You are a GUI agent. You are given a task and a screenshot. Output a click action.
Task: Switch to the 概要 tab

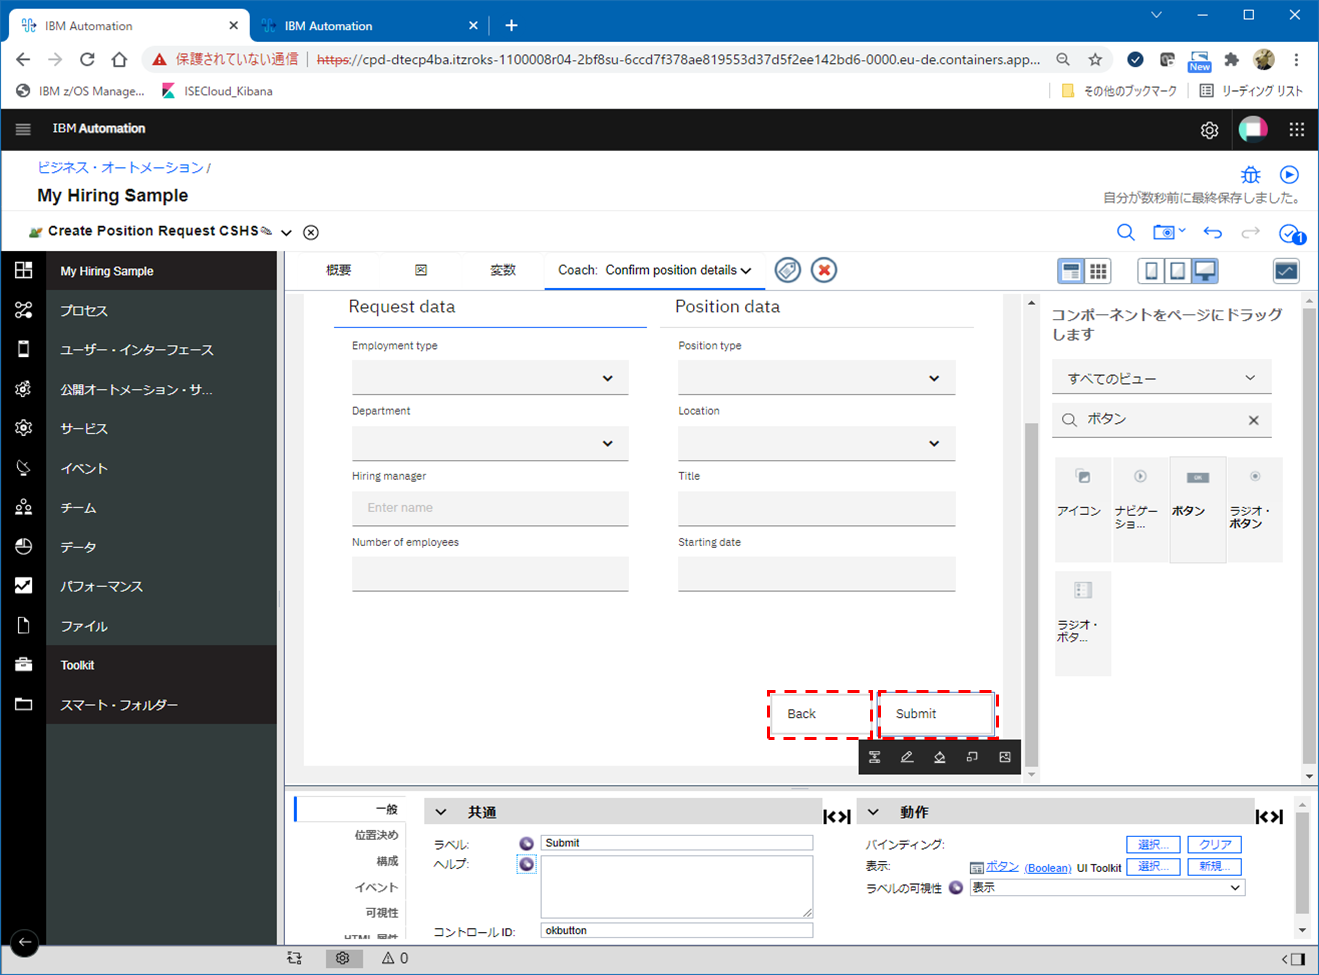pyautogui.click(x=339, y=270)
